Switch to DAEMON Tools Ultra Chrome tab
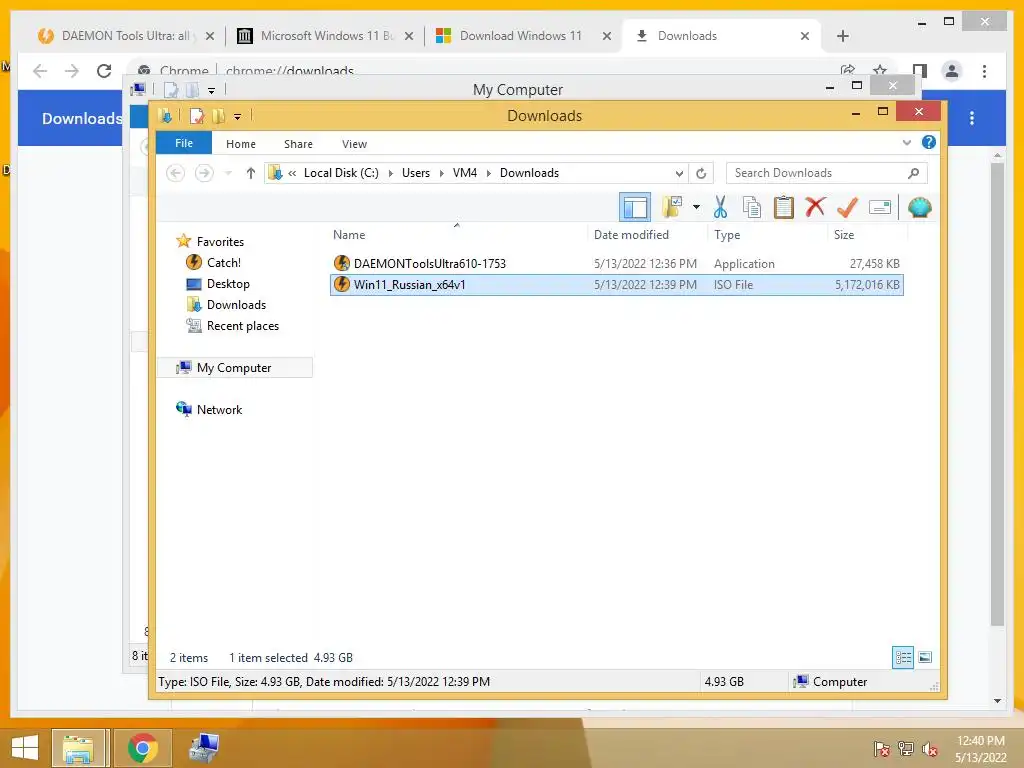This screenshot has height=768, width=1024. [x=125, y=36]
